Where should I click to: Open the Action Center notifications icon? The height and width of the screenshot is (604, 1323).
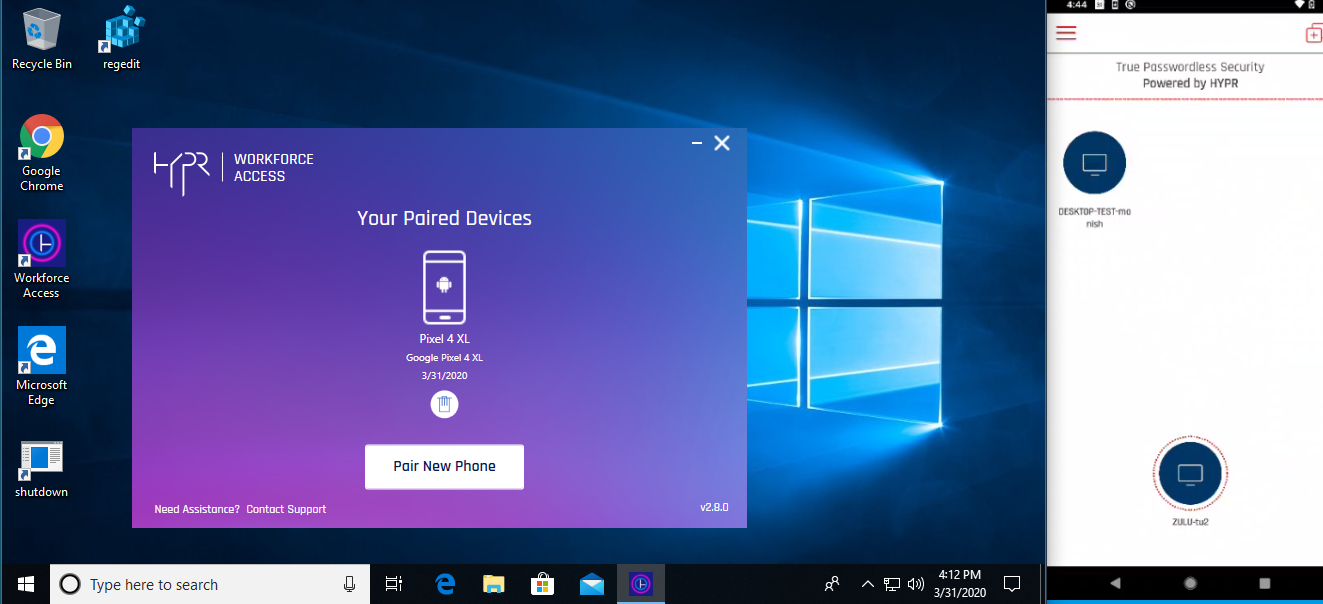coord(1012,584)
